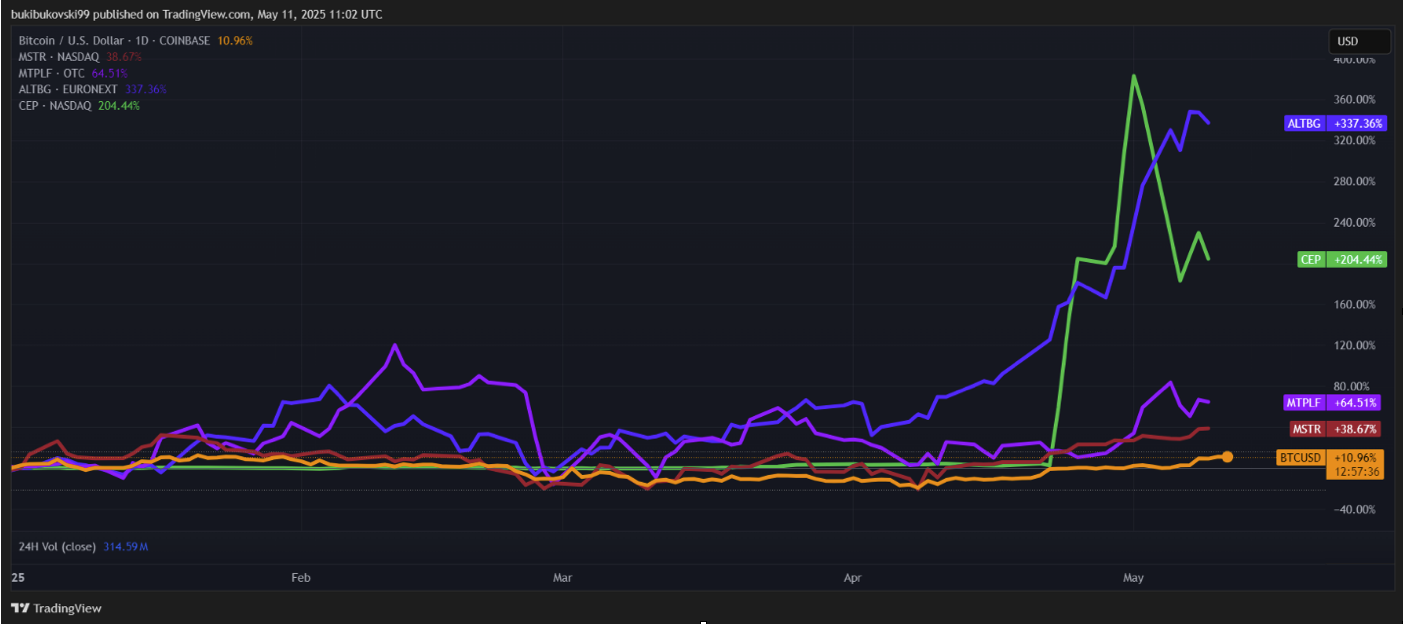Click the BTCUSD +10.96% price label
1403x624 pixels.
(x=1331, y=457)
